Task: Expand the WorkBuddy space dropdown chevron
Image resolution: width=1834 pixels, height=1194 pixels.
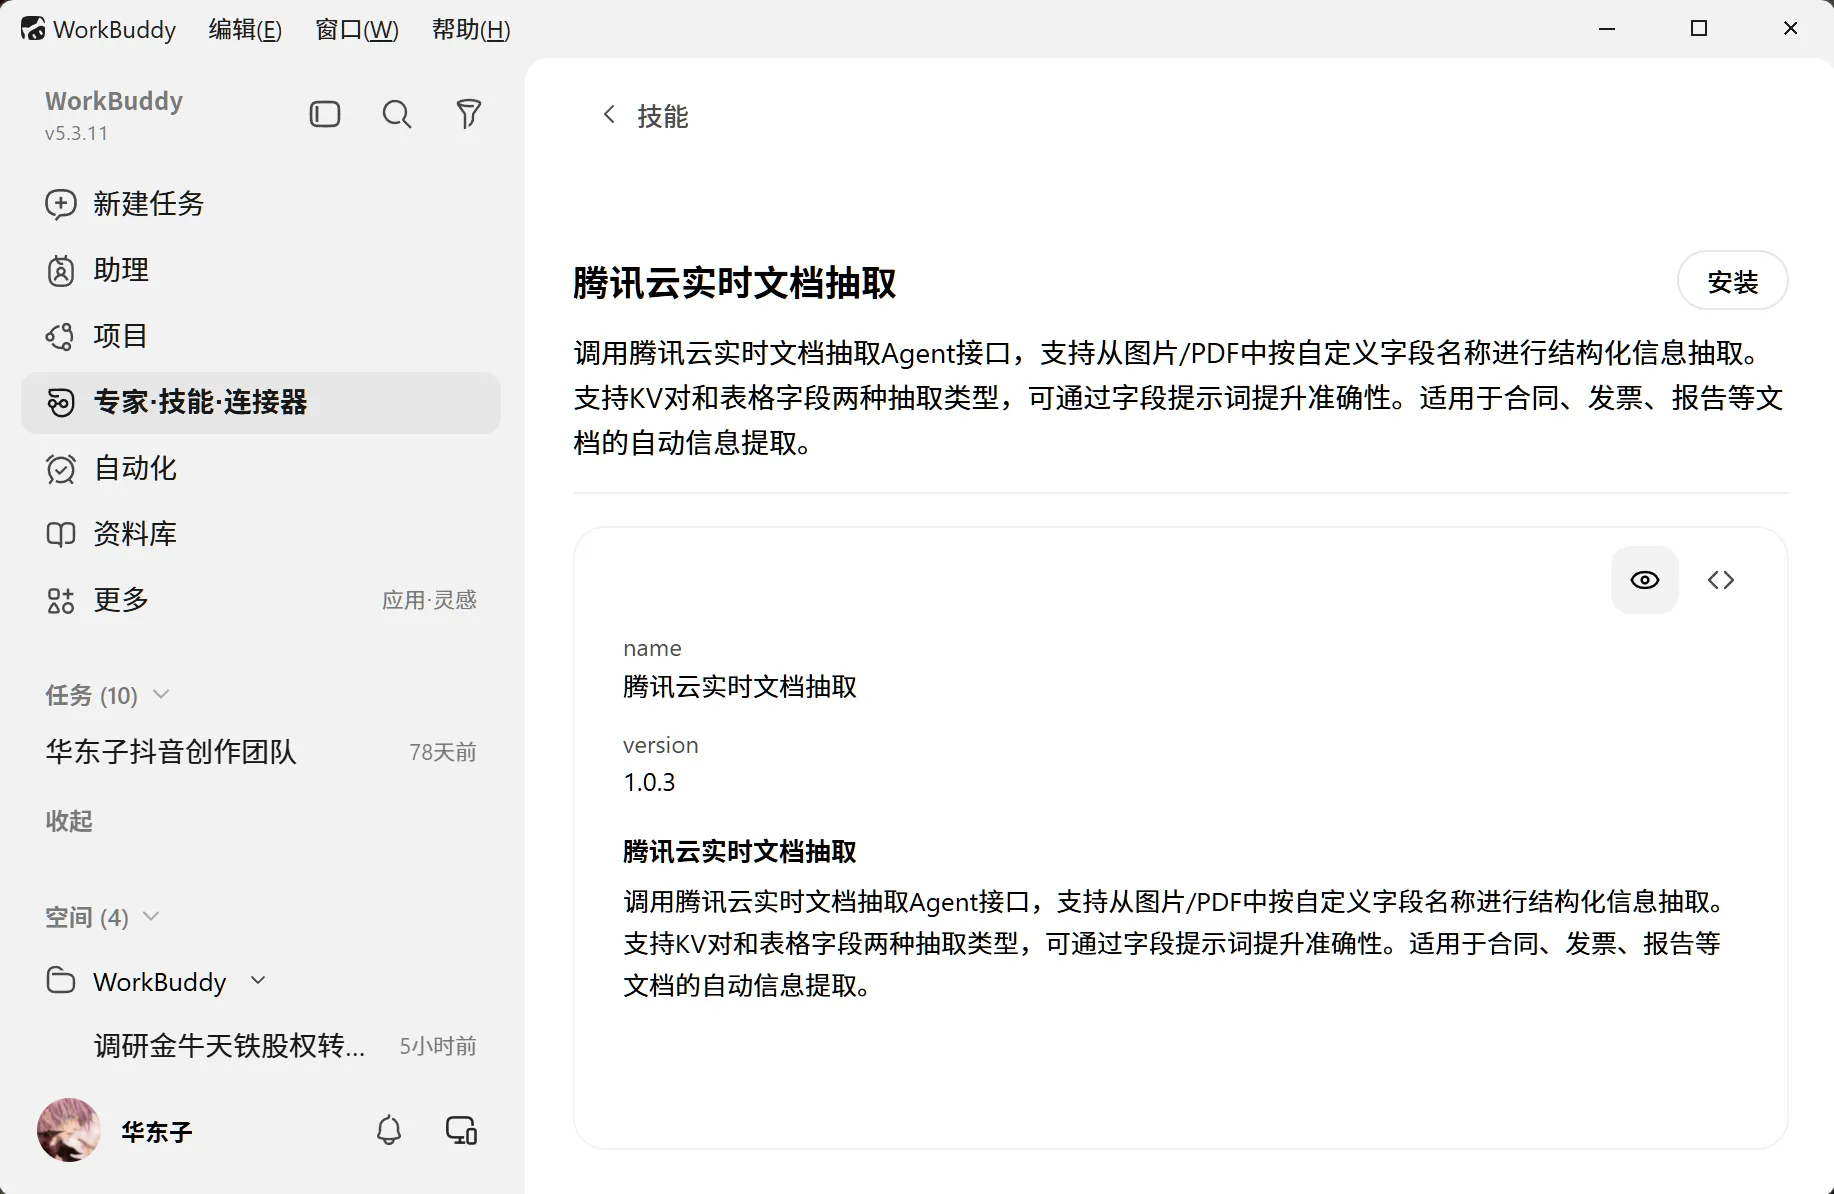Action: click(x=258, y=980)
